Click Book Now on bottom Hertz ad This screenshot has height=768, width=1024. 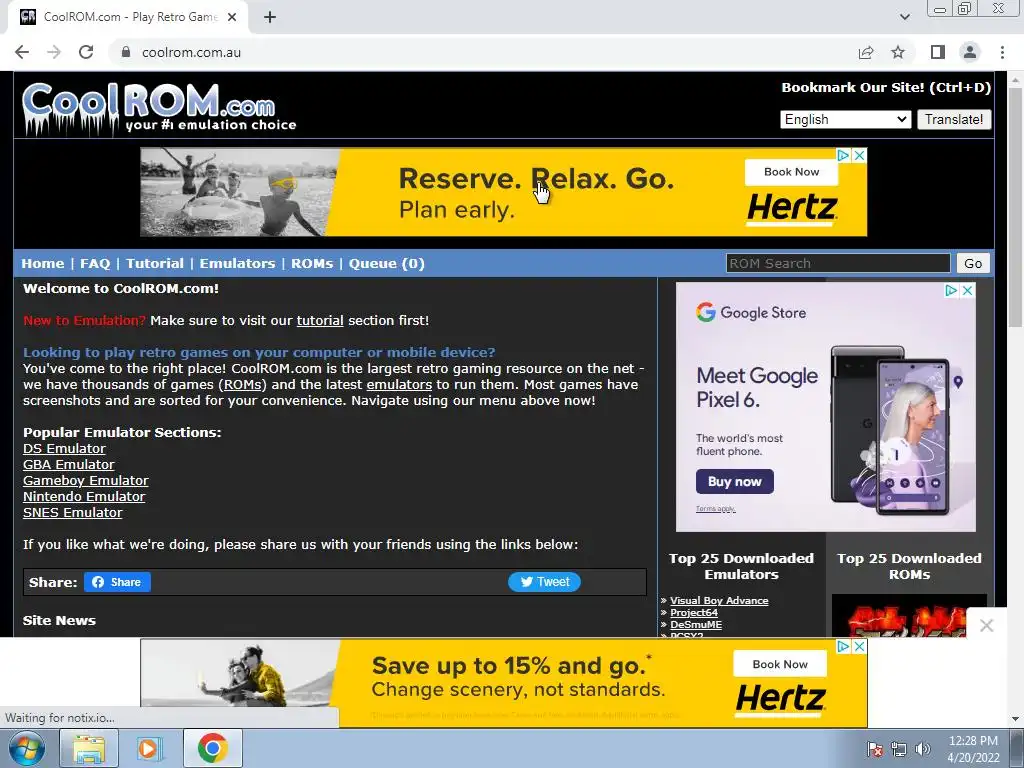780,664
